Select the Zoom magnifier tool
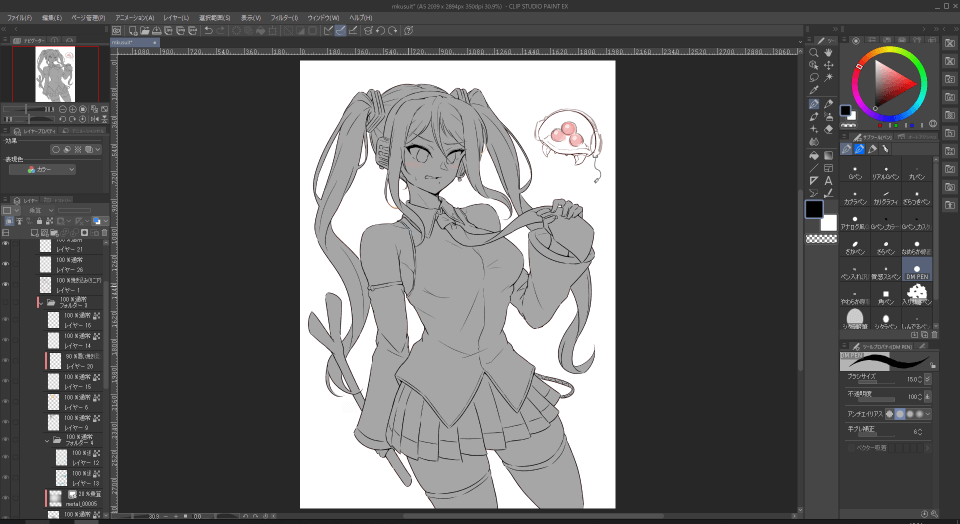This screenshot has width=960, height=524. [x=814, y=53]
